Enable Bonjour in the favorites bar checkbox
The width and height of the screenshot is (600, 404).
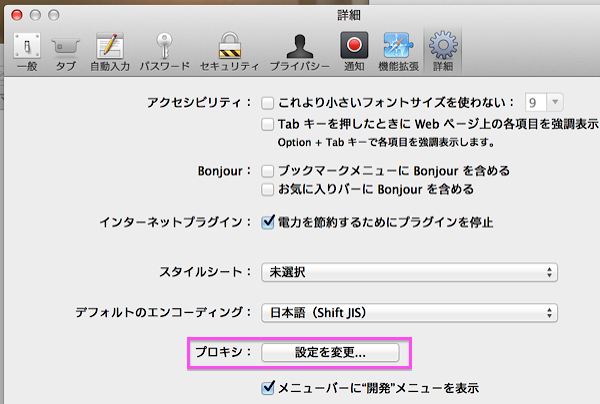tap(268, 188)
